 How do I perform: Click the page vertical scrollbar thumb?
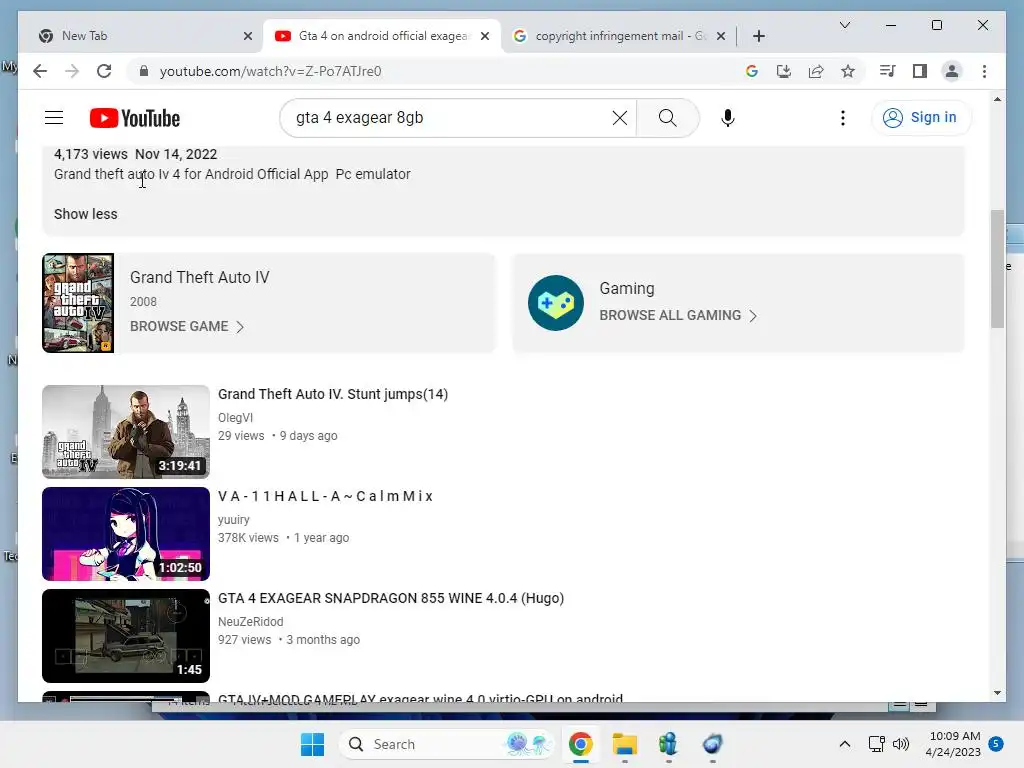997,269
